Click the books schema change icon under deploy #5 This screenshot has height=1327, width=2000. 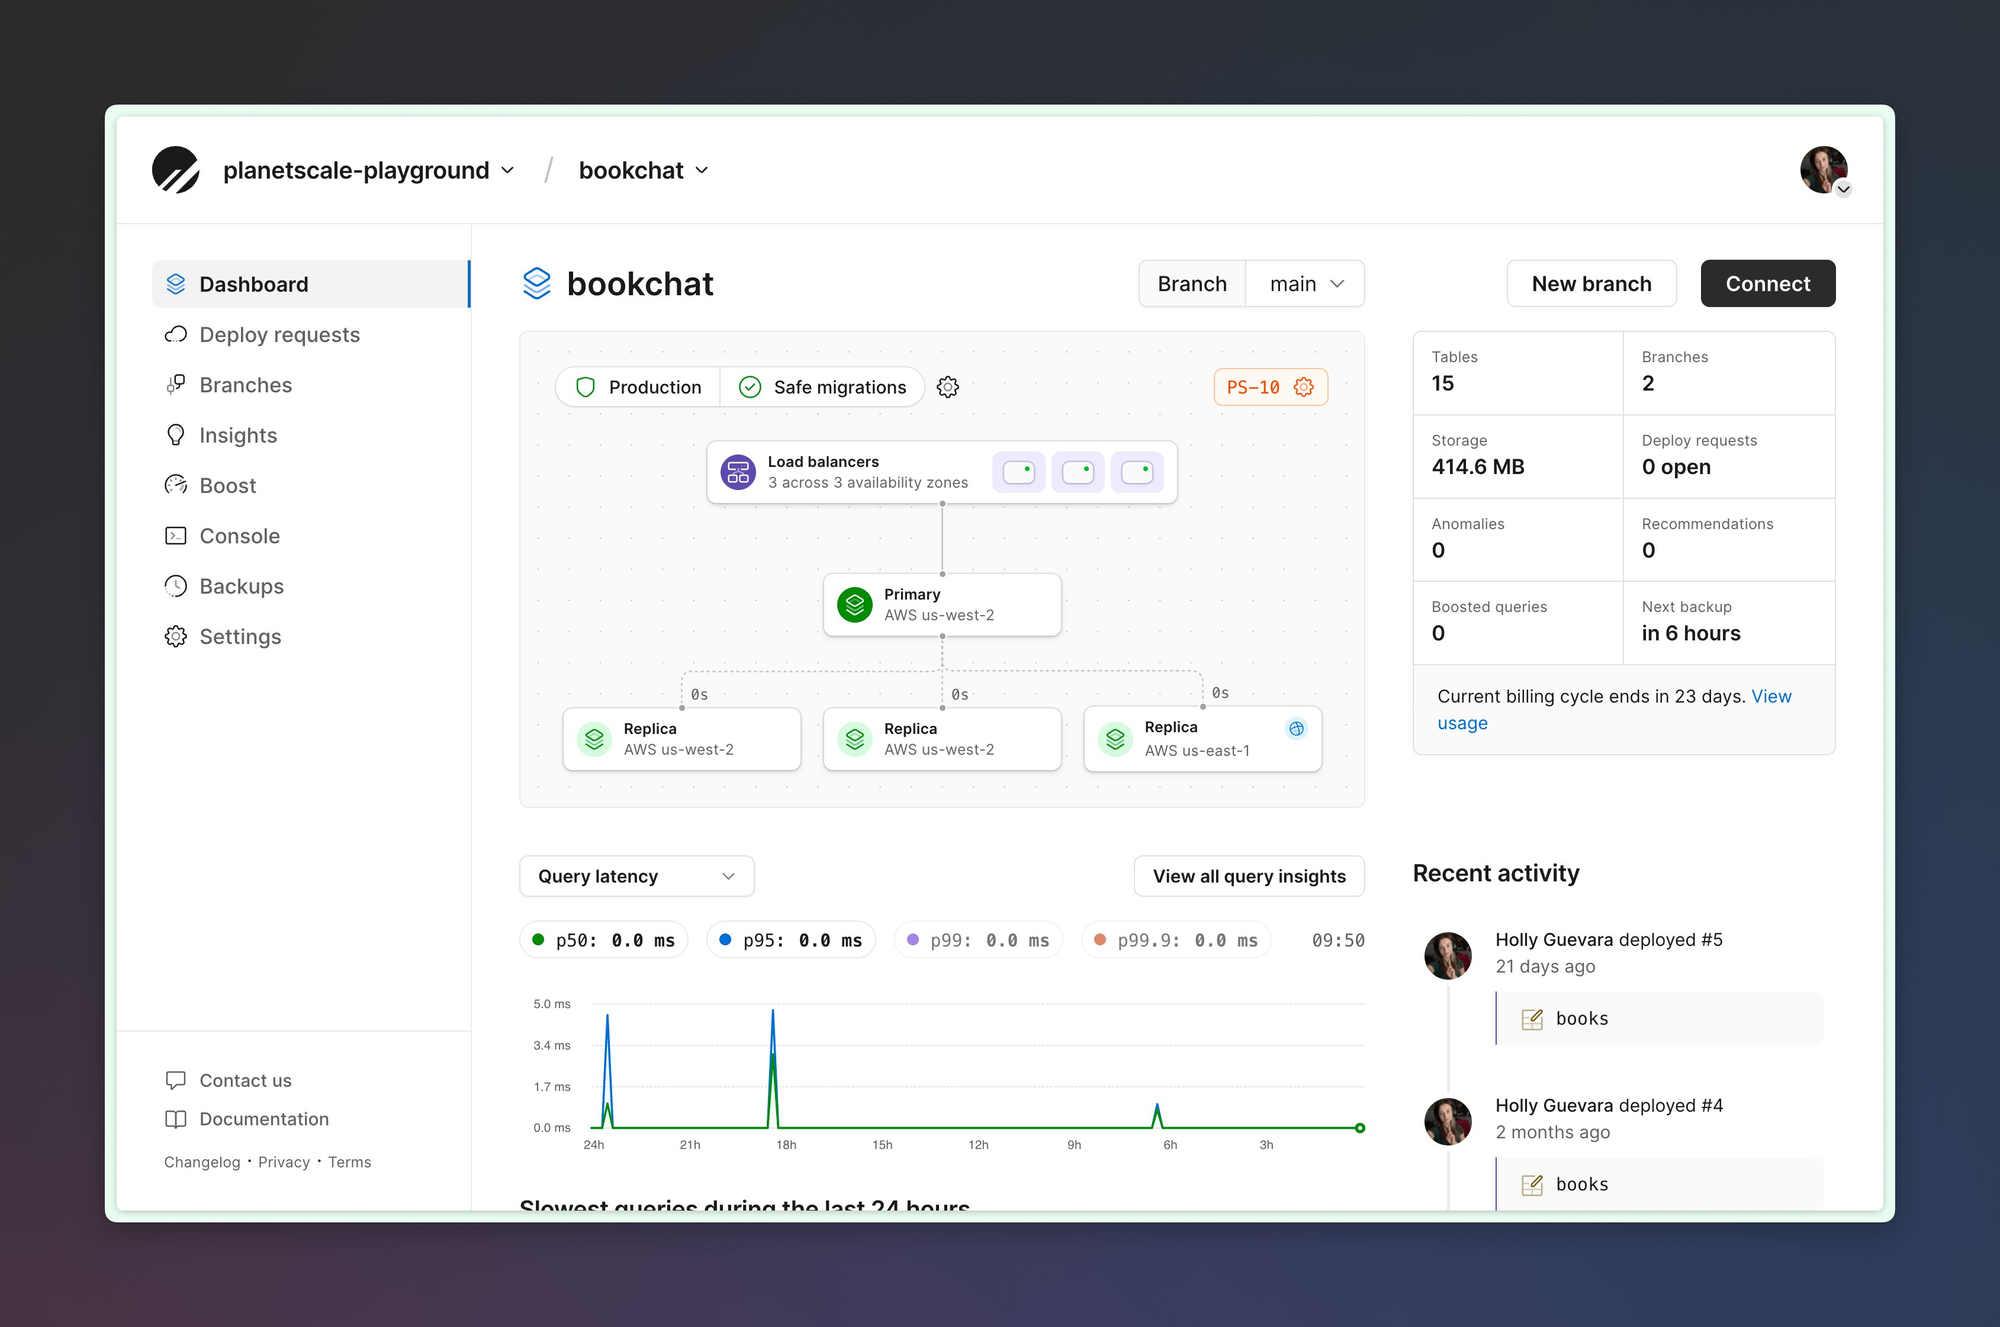pos(1532,1019)
